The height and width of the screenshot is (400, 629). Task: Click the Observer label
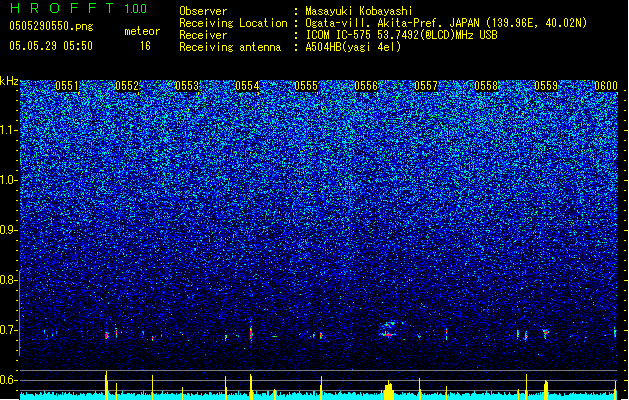pyautogui.click(x=203, y=11)
